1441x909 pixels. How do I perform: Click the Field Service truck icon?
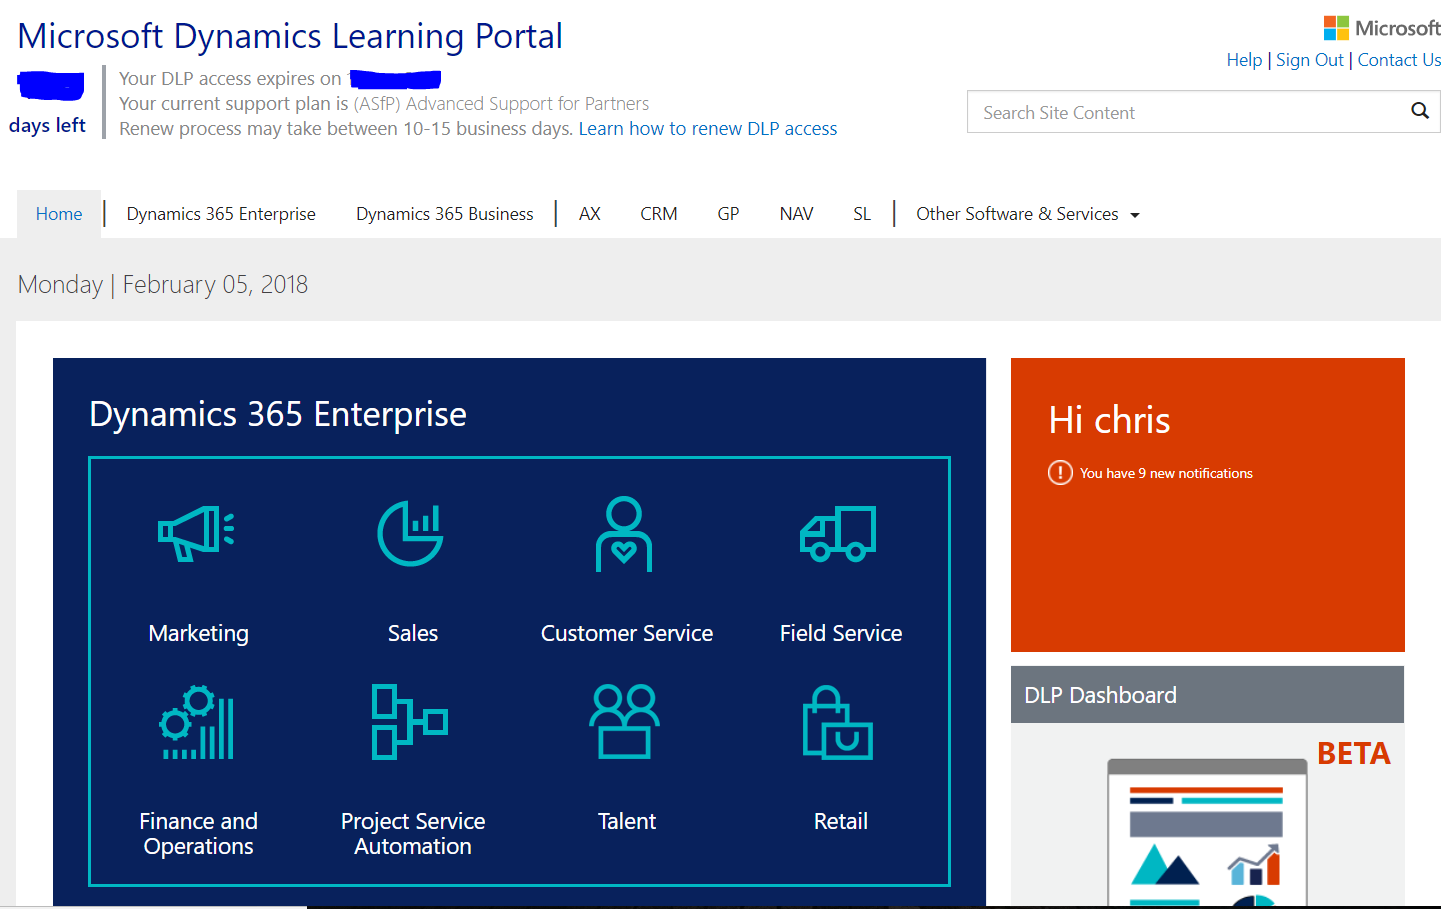tap(838, 533)
